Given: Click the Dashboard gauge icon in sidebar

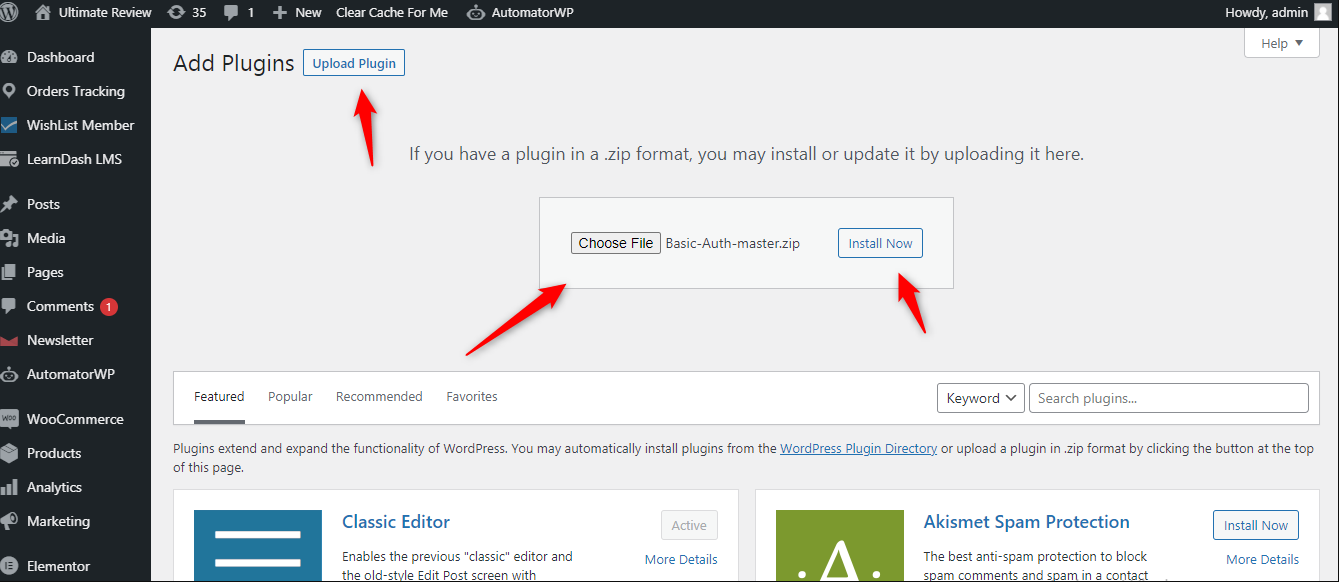Looking at the screenshot, I should pos(10,57).
